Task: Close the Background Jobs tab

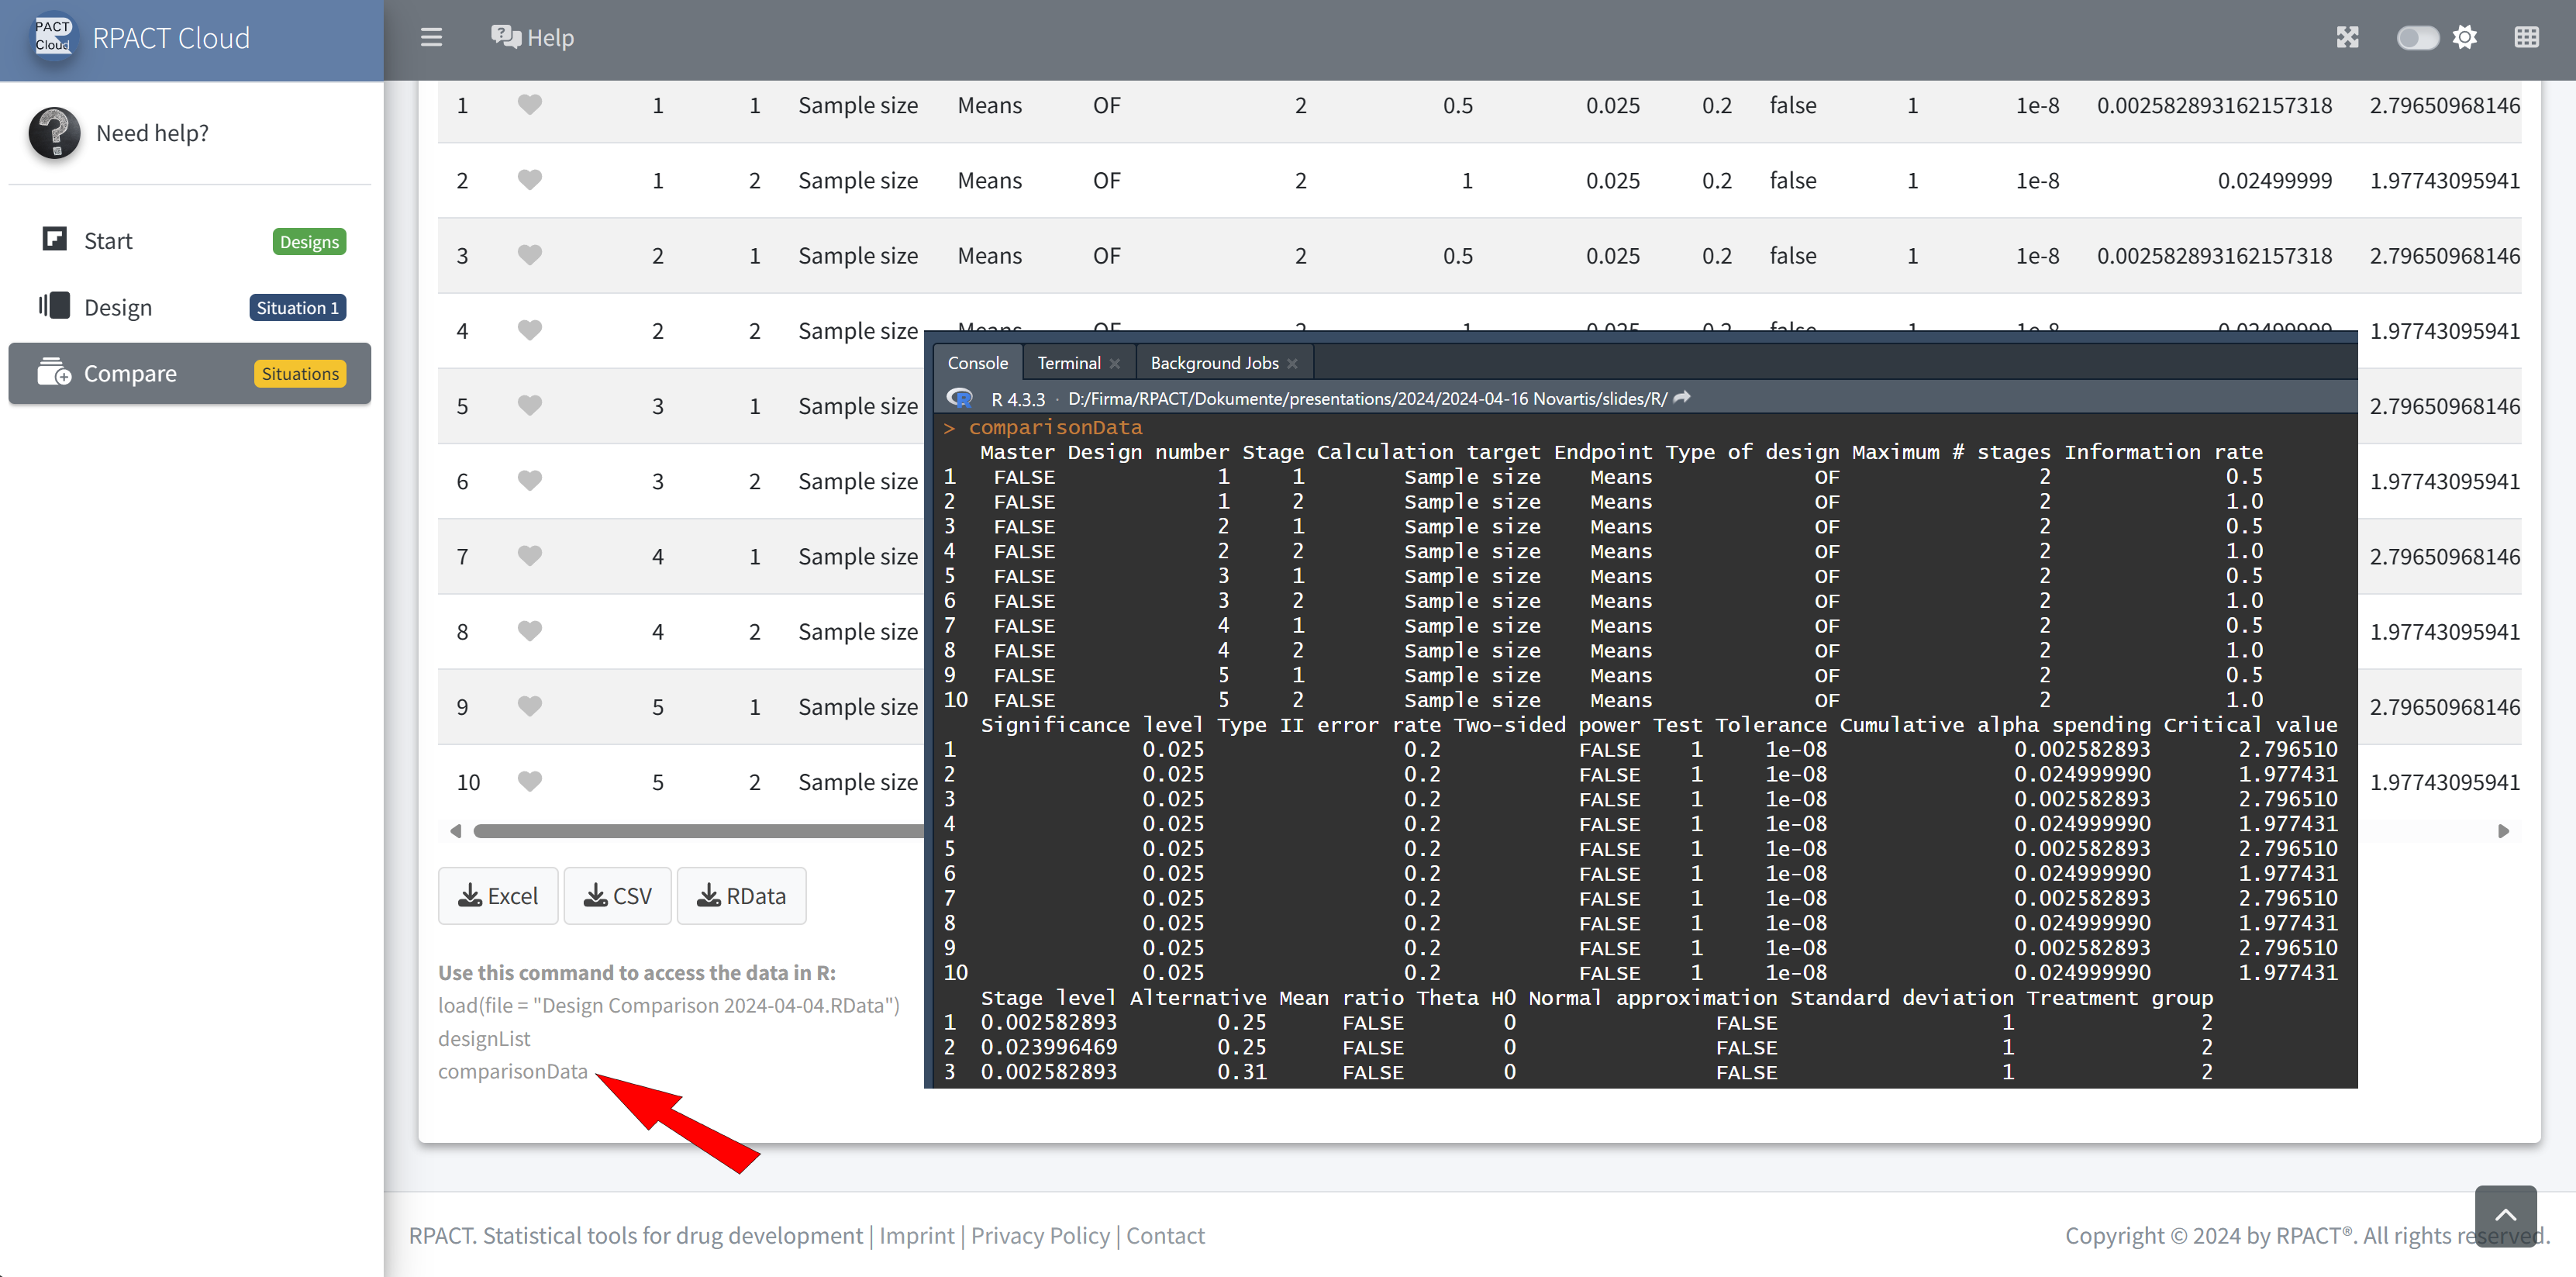Action: [x=1293, y=364]
